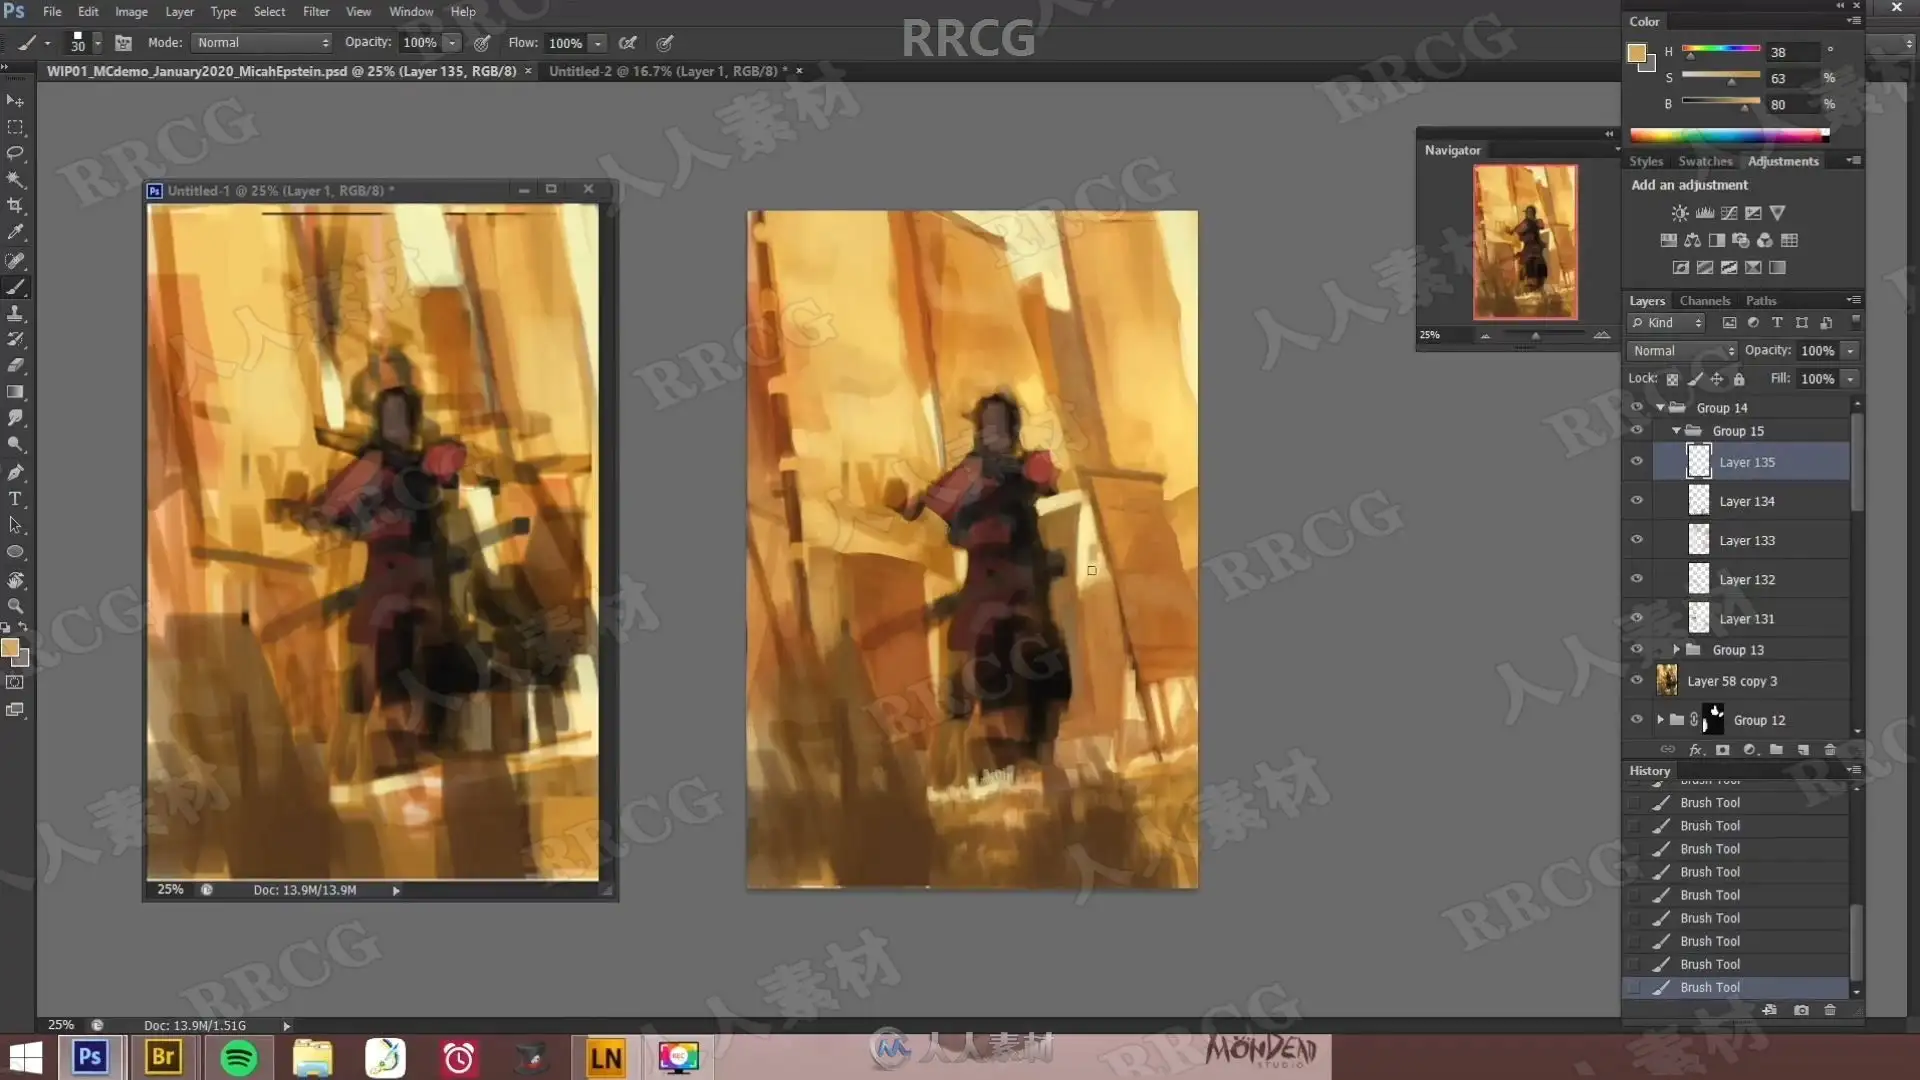Add a Brightness/Contrast adjustment
1920x1080 pixels.
1680,213
